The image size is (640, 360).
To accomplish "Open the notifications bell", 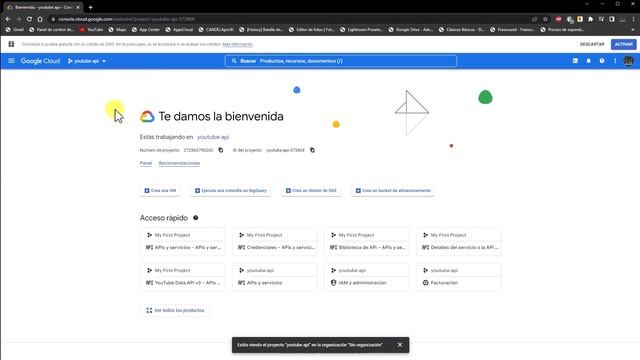I will point(589,61).
